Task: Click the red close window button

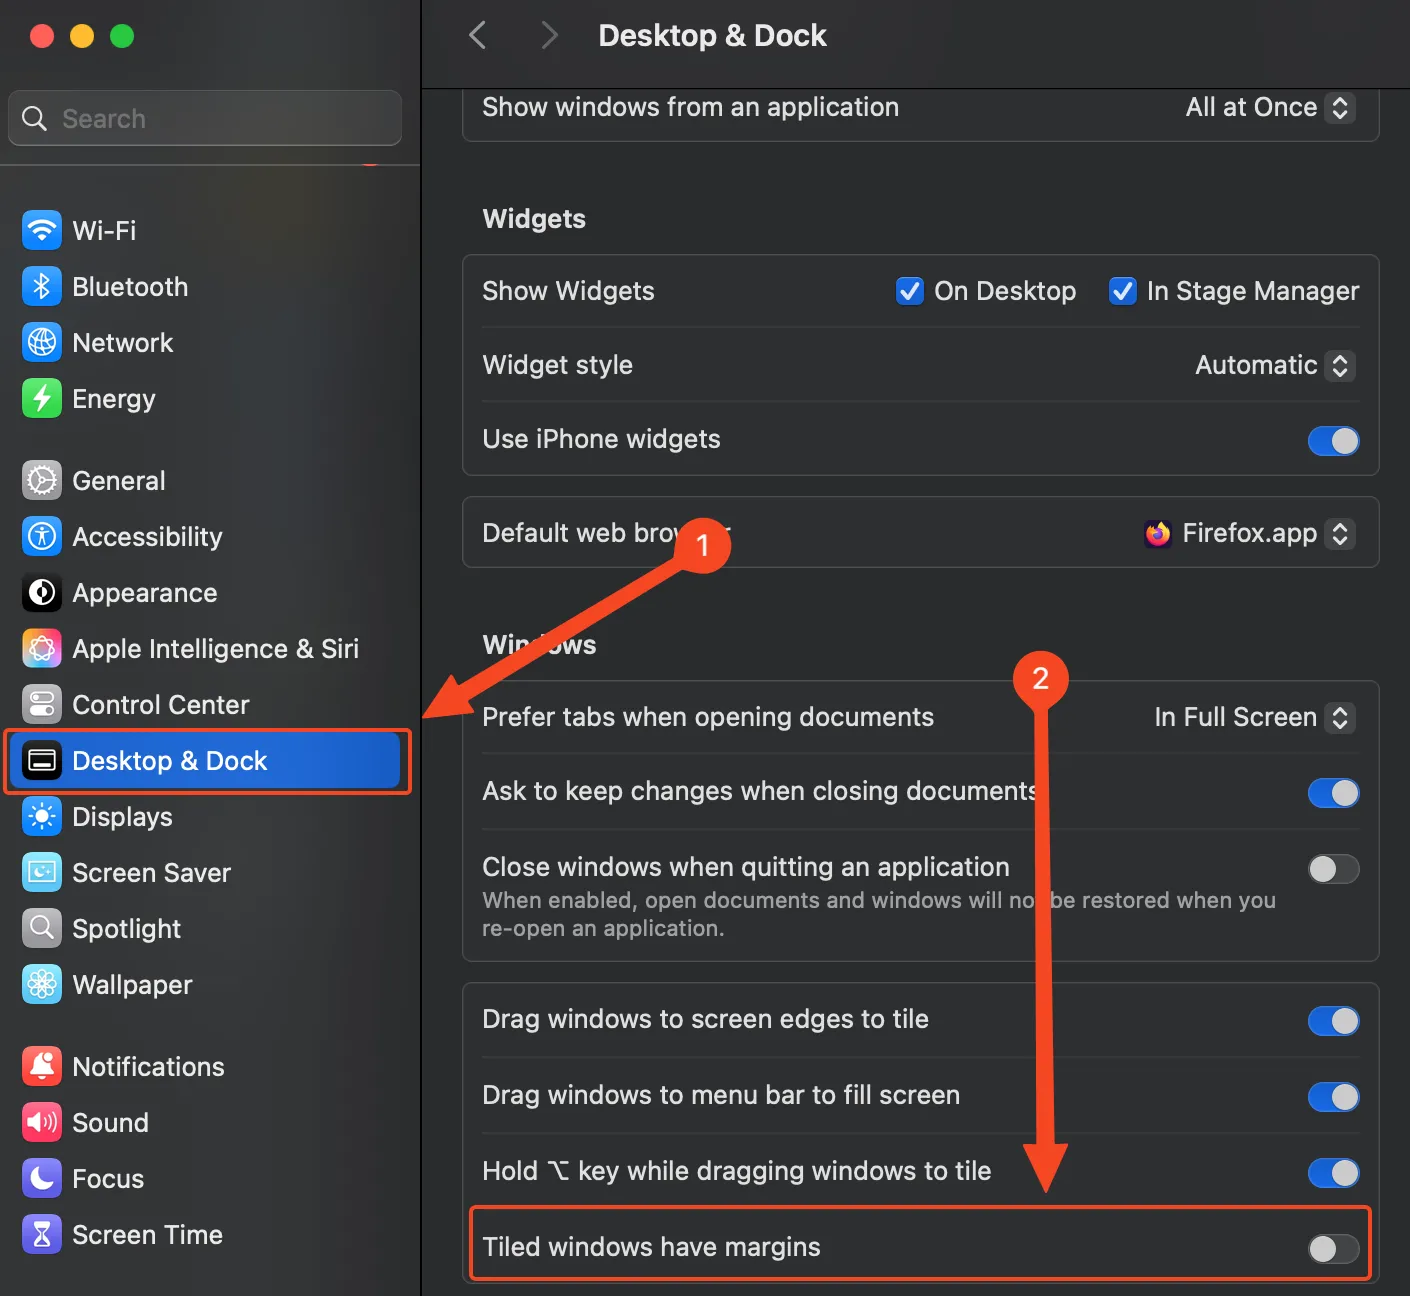Action: [42, 36]
